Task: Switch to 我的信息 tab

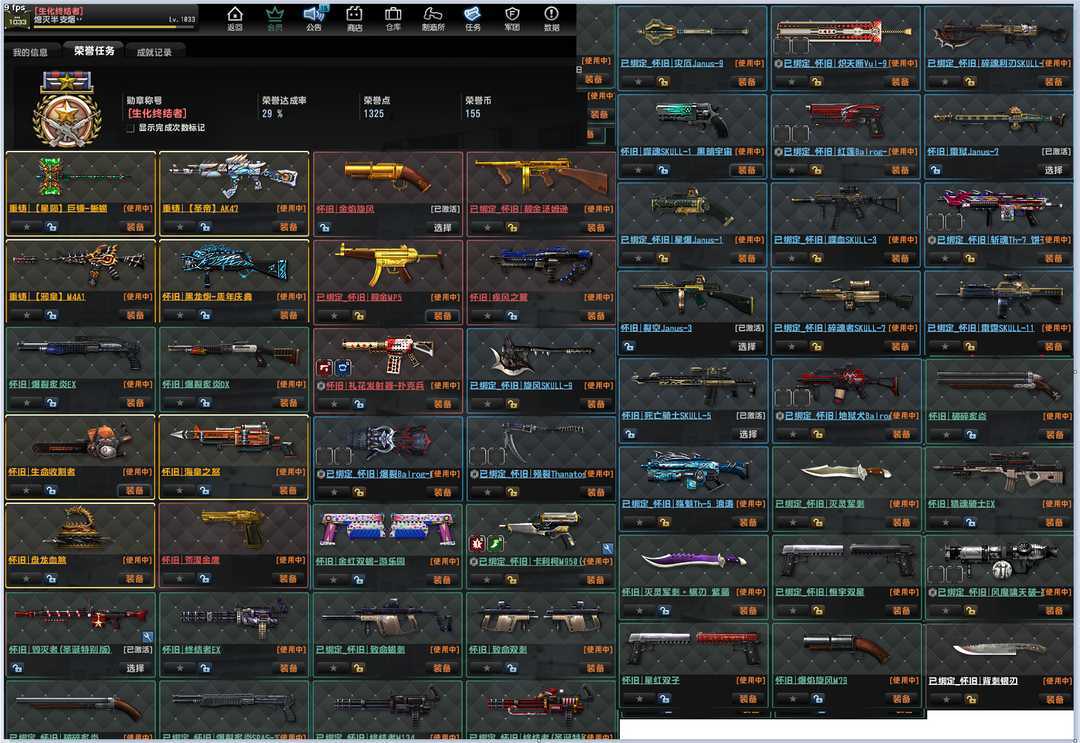Action: point(30,52)
